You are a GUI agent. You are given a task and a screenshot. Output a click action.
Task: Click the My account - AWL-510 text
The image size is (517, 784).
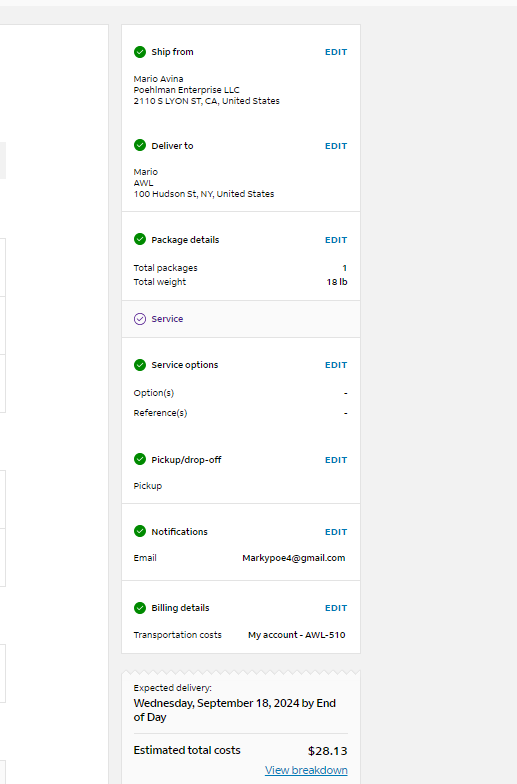[296, 635]
